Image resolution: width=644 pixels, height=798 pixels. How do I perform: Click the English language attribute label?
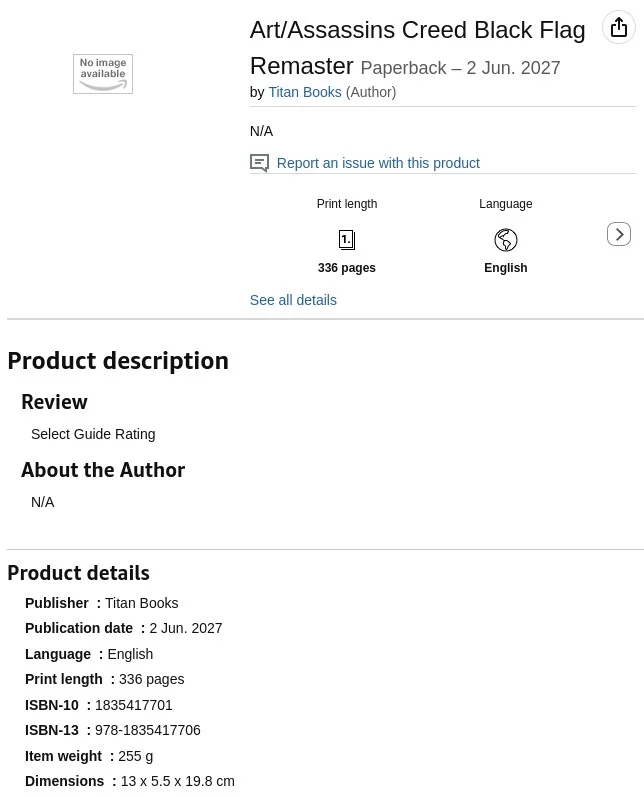506,268
